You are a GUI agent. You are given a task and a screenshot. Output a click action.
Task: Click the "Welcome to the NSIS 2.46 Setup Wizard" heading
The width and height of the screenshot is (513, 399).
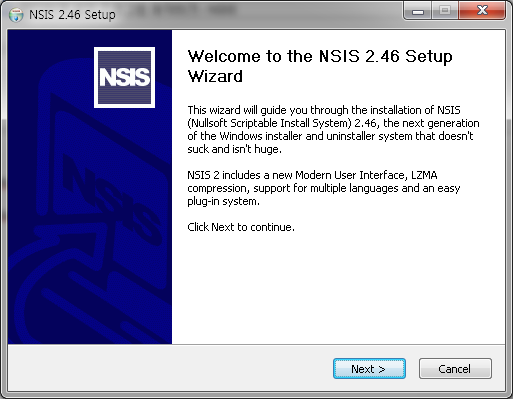[x=320, y=66]
